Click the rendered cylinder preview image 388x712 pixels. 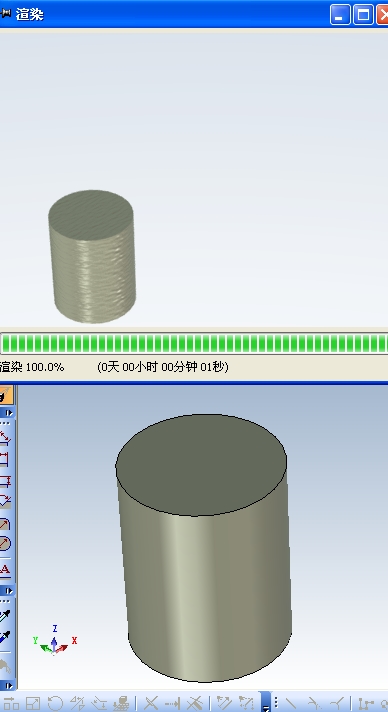pos(92,257)
